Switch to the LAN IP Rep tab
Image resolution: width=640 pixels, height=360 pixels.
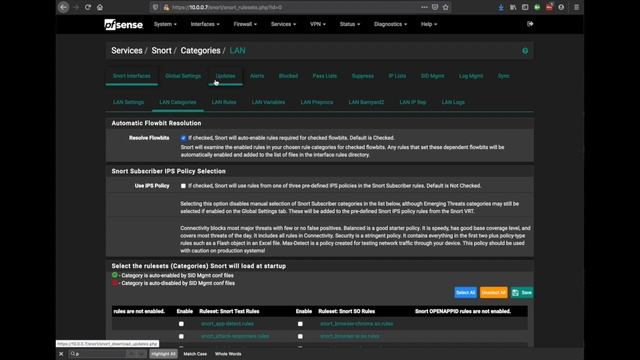coord(413,102)
